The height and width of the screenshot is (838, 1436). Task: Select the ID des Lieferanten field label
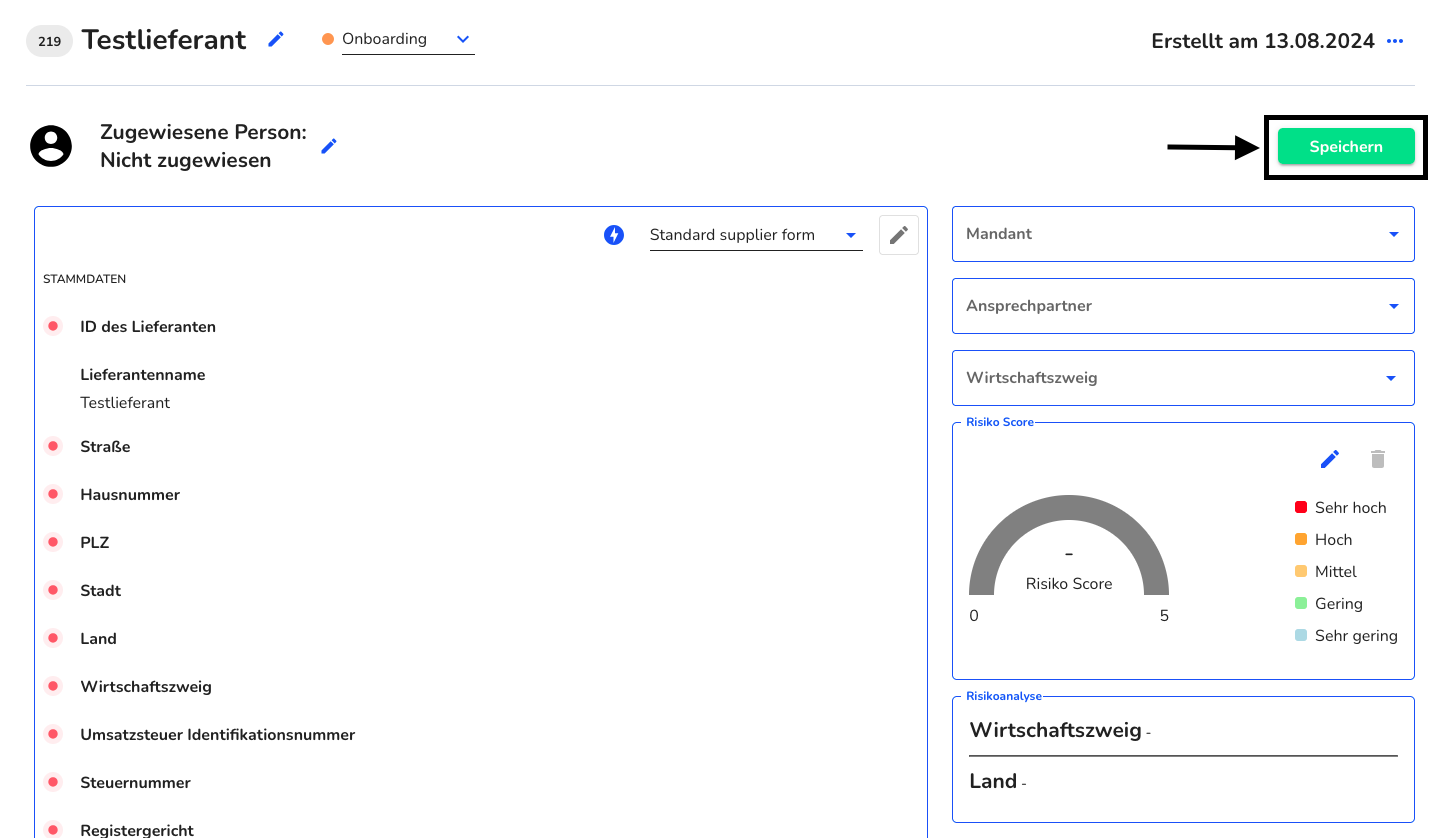[x=148, y=327]
